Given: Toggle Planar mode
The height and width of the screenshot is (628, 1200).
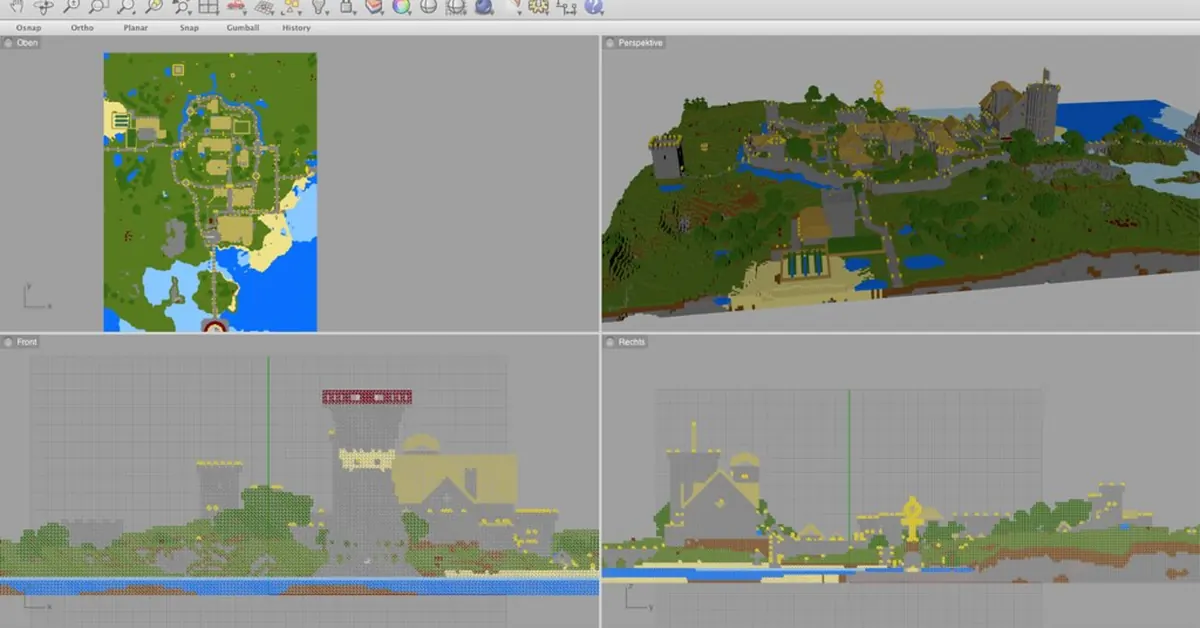Looking at the screenshot, I should click(136, 28).
